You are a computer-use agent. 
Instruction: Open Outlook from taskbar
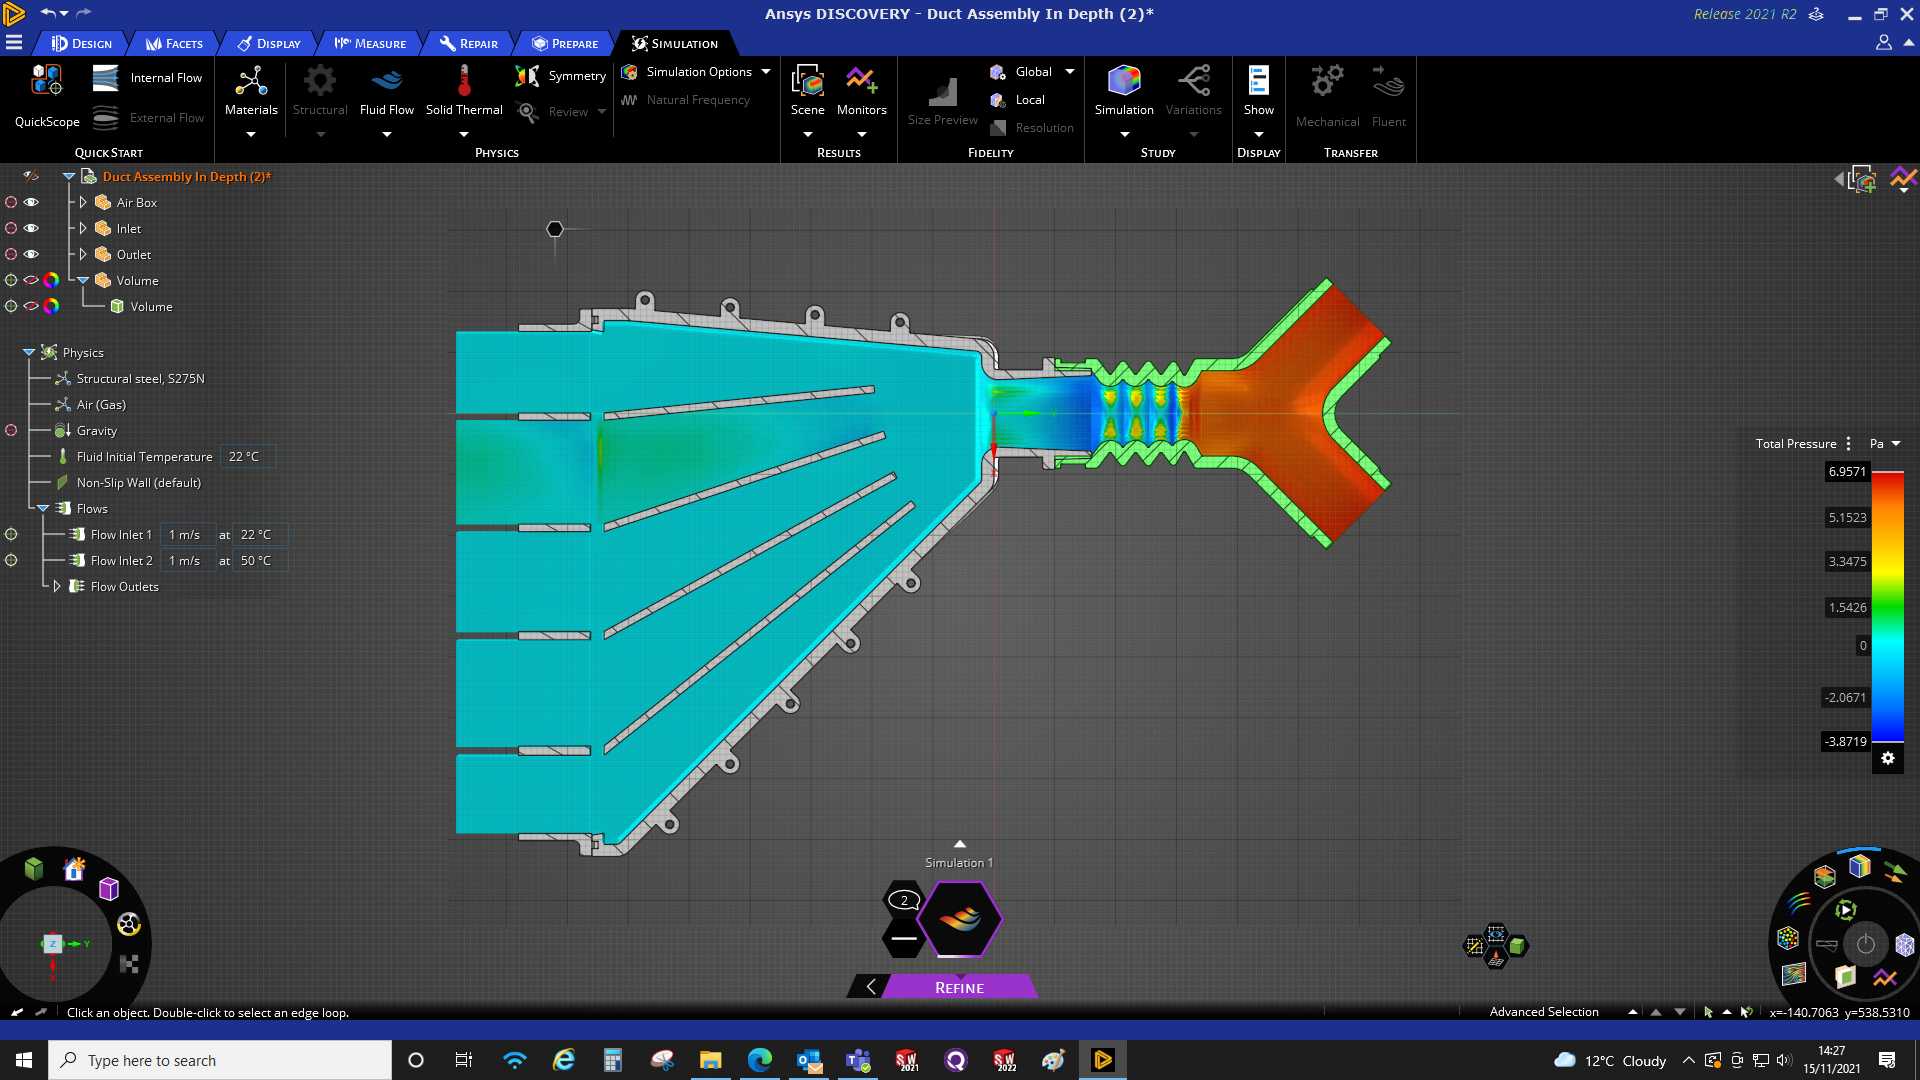(x=809, y=1060)
